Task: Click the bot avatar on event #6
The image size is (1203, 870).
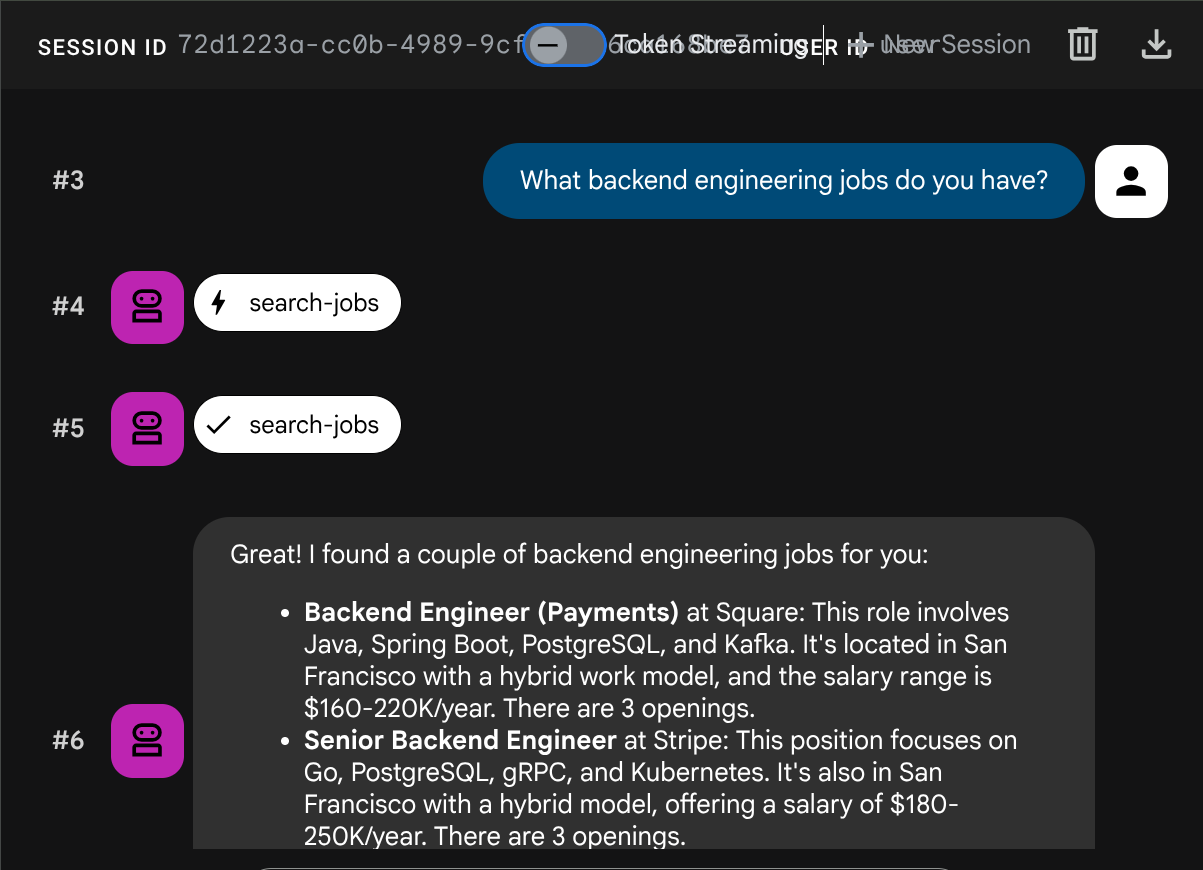Action: [147, 741]
